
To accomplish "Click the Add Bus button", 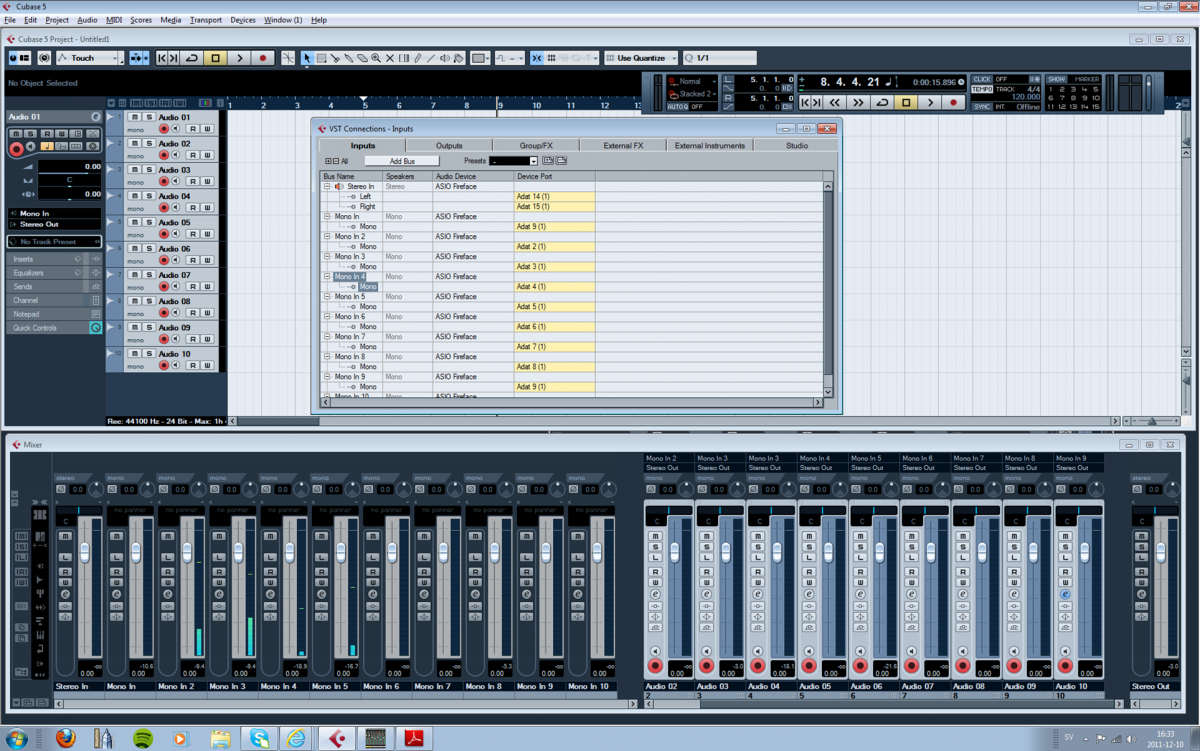I will click(402, 161).
